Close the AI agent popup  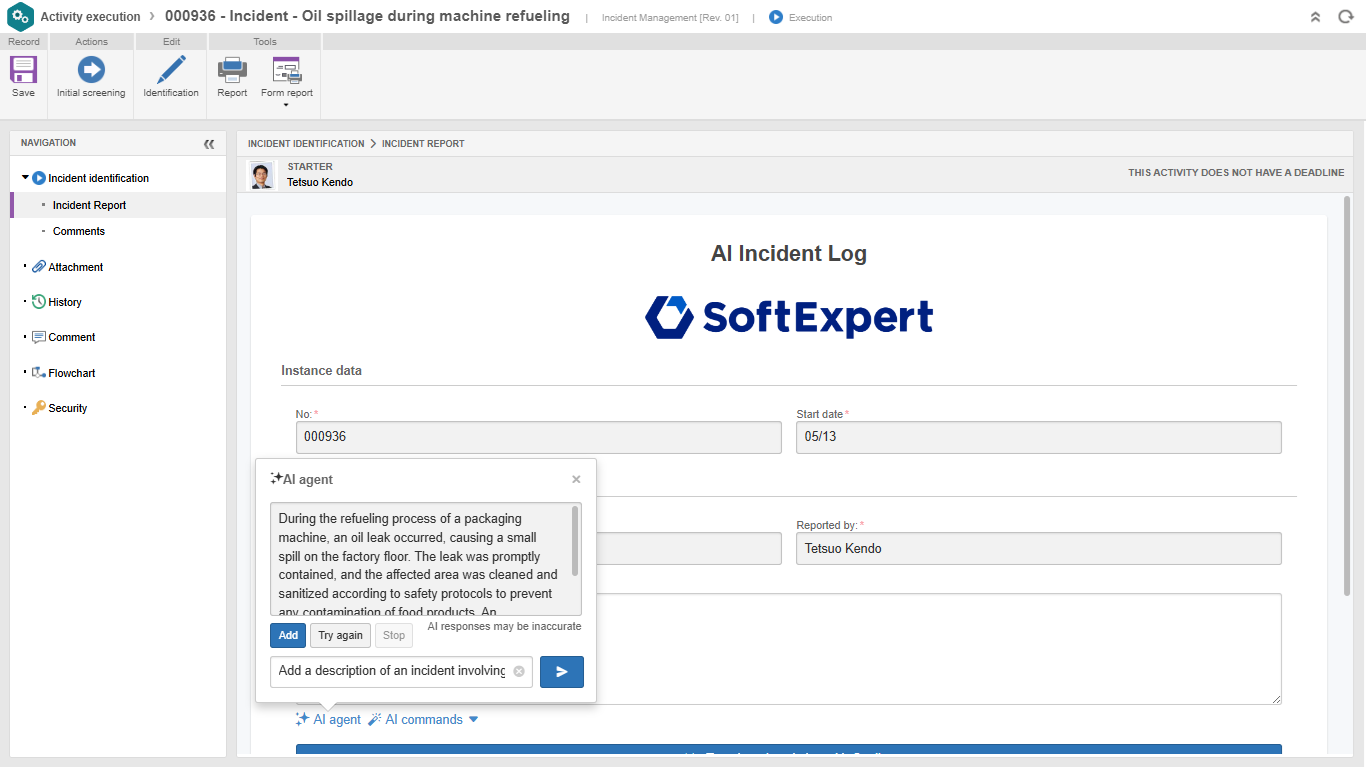click(x=576, y=480)
